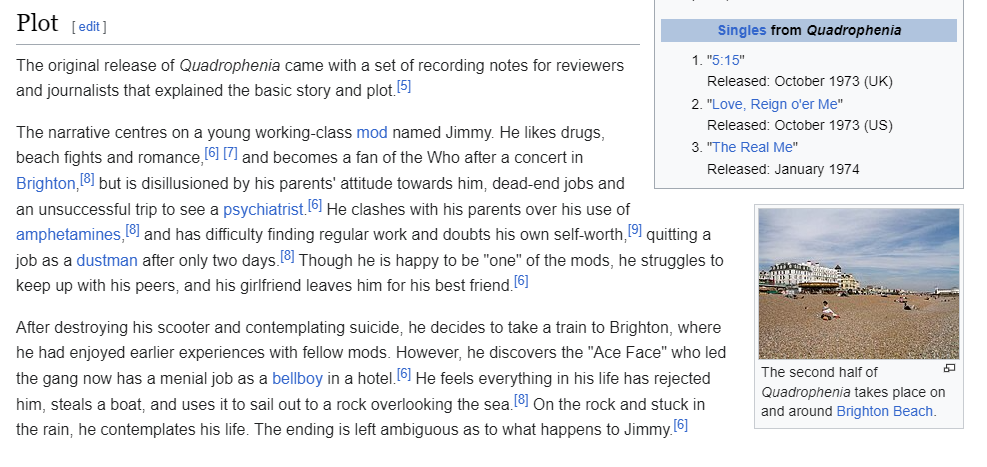This screenshot has width=987, height=467.
Task: Open the psychiatrist link
Action: 263,210
